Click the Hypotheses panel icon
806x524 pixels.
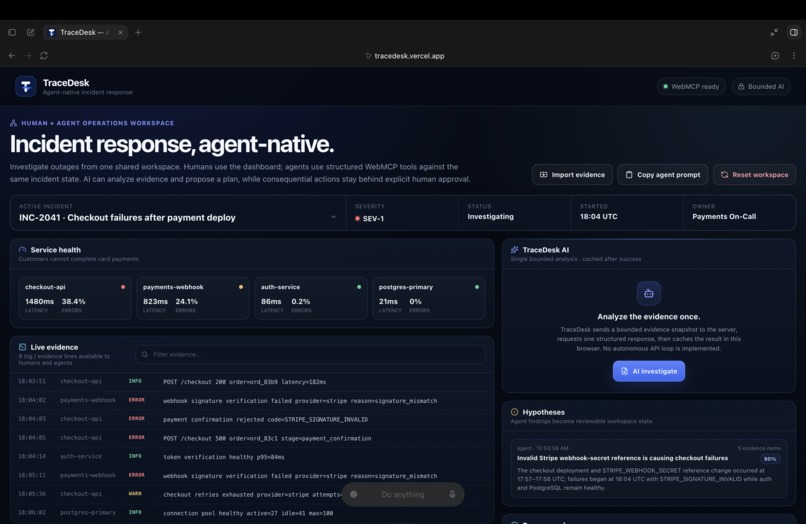point(515,412)
